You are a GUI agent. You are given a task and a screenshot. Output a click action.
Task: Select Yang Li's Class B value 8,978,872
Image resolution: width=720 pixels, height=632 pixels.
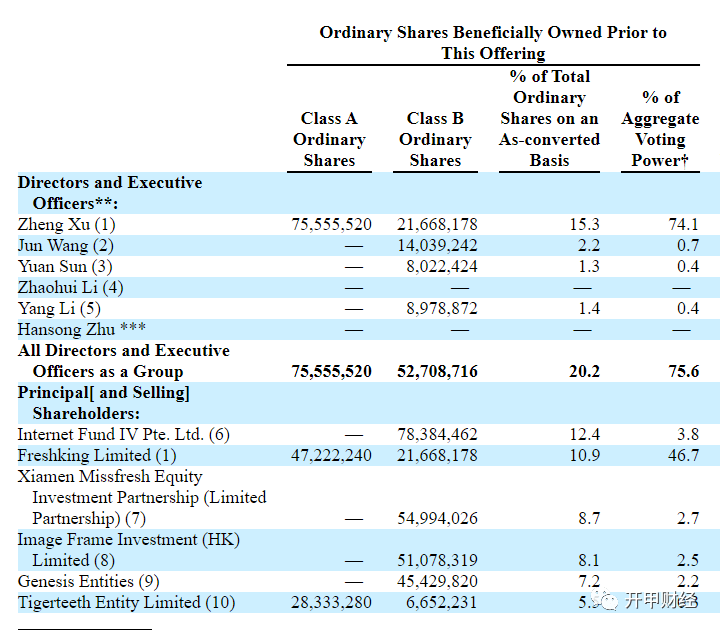442,309
